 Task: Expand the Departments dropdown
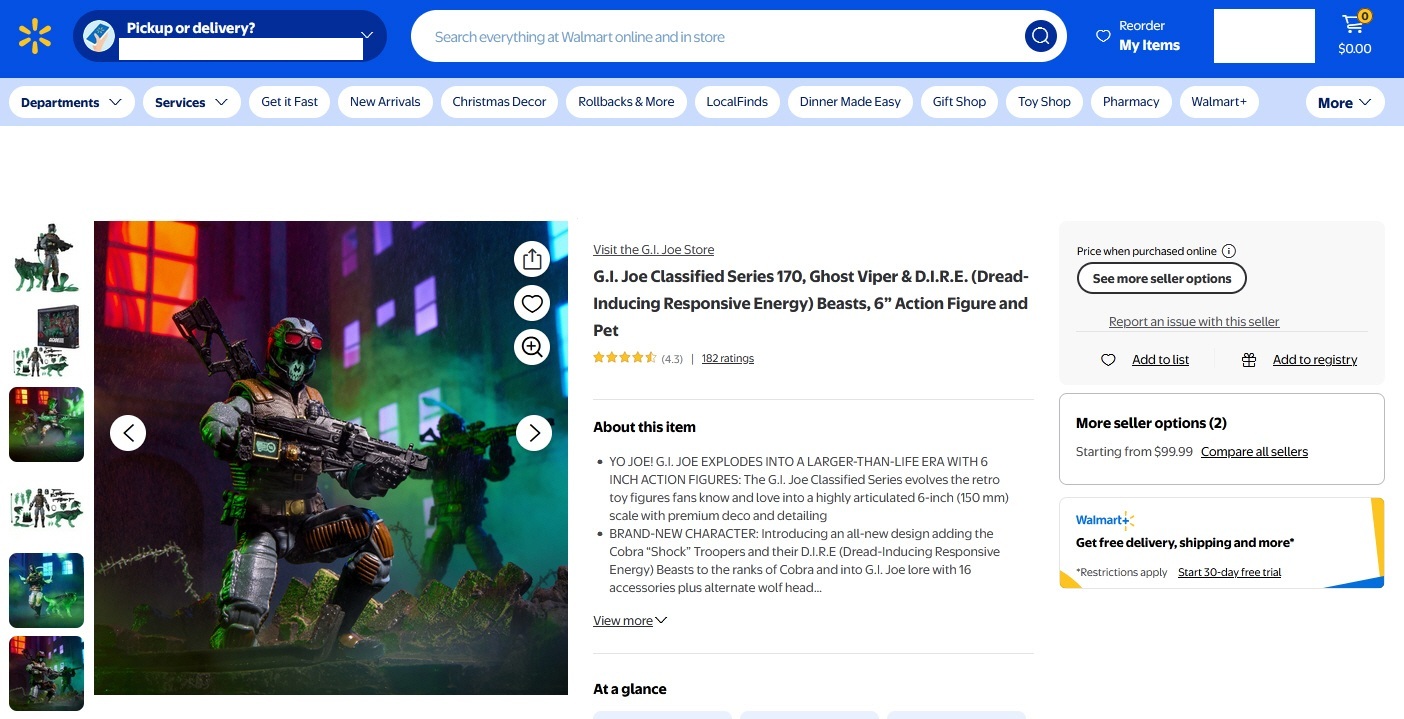[71, 102]
